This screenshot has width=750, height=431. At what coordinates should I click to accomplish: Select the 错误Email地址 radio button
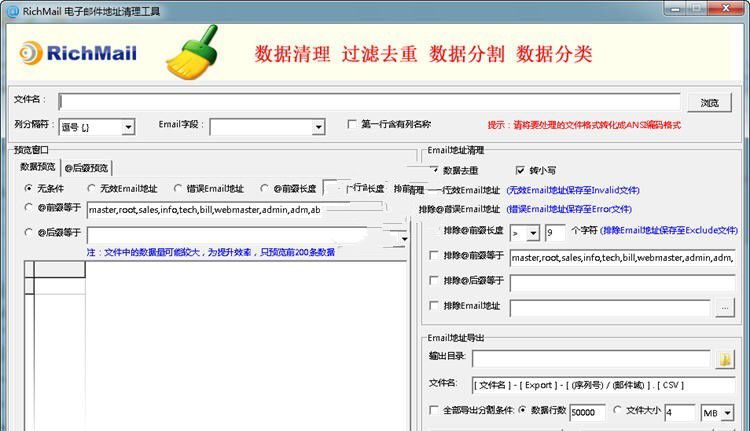[178, 188]
